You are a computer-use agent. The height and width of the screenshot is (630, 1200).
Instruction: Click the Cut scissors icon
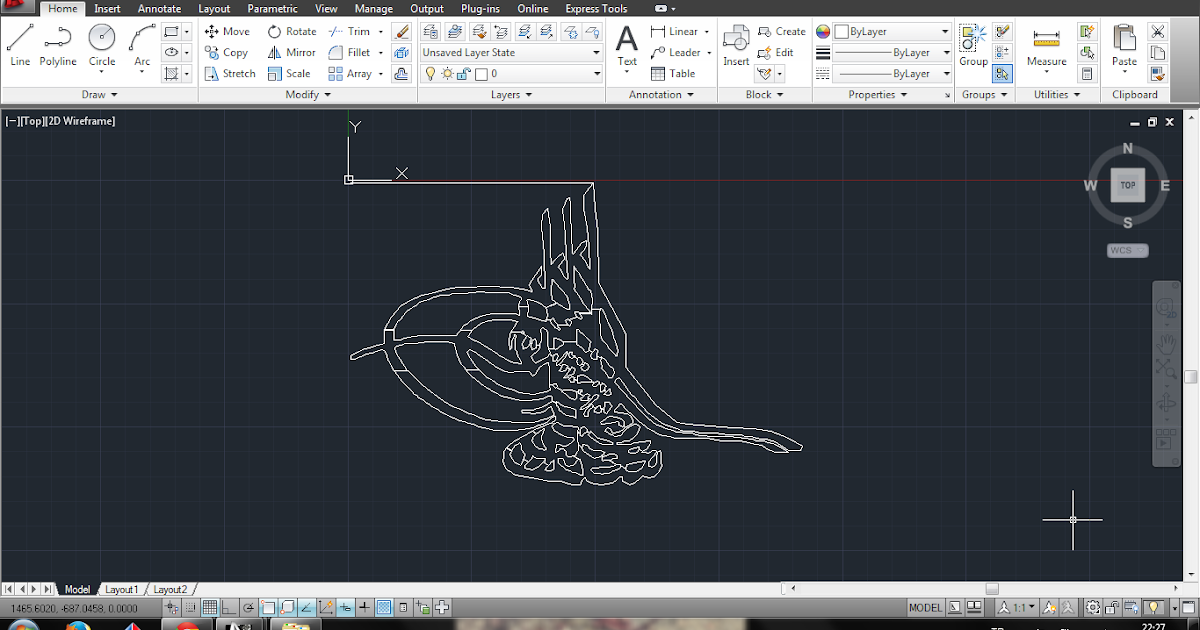[x=1158, y=31]
